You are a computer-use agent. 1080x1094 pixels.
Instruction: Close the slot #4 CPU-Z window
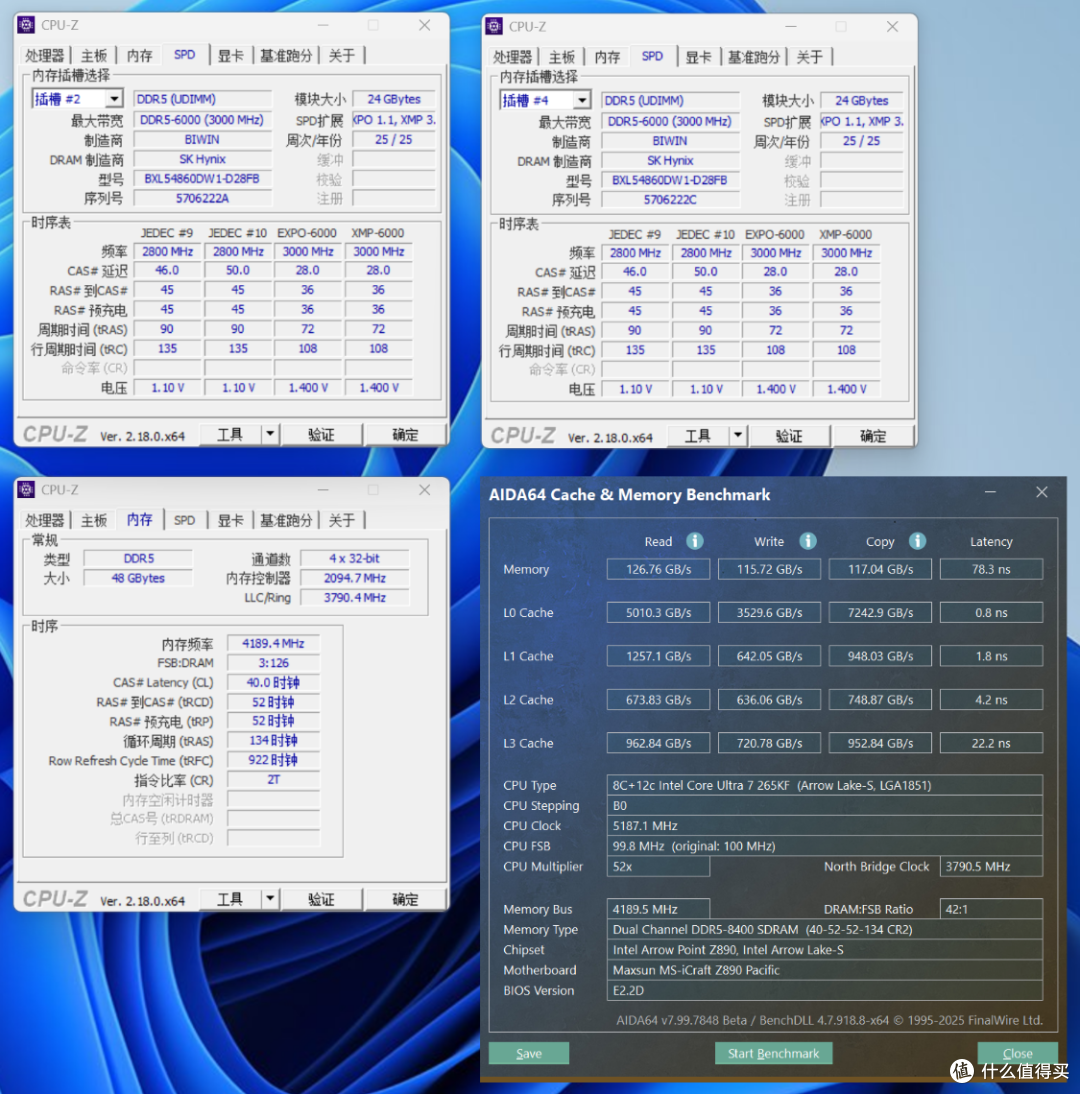click(x=892, y=27)
